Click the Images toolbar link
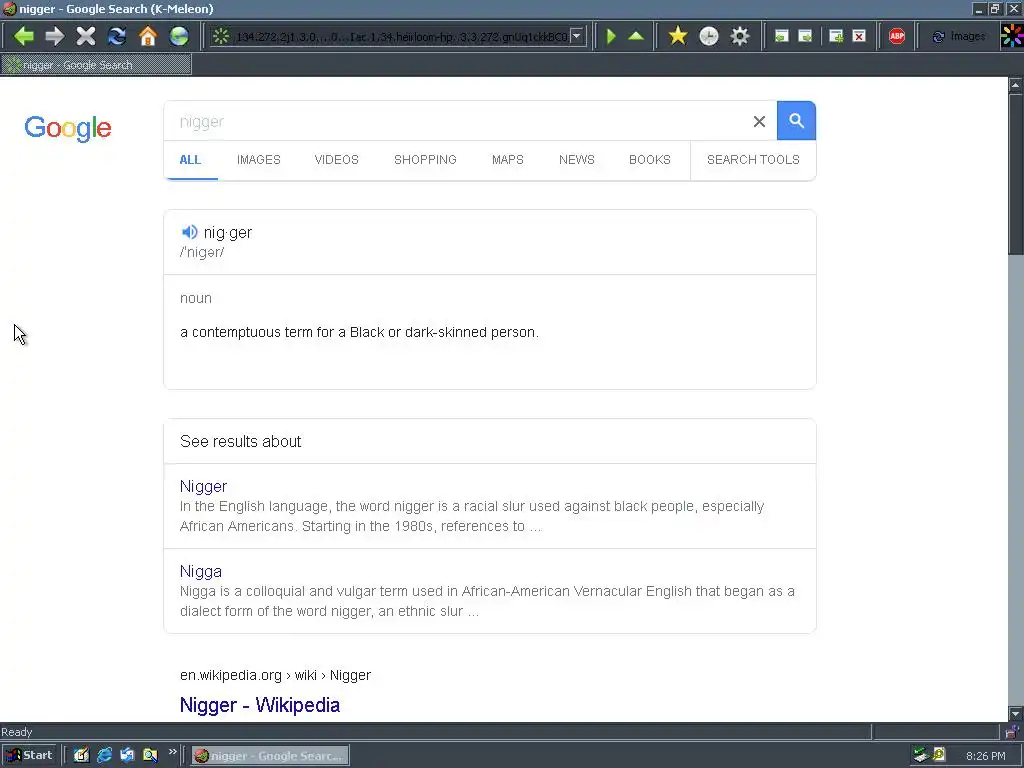The height and width of the screenshot is (768, 1024). pyautogui.click(x=959, y=36)
